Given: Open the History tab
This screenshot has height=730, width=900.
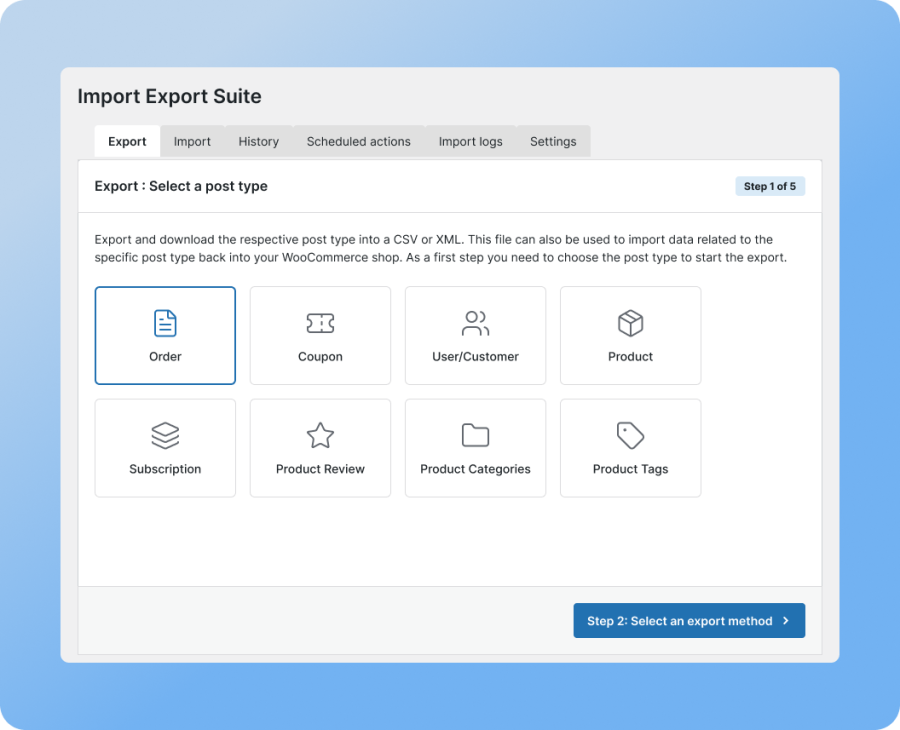Looking at the screenshot, I should 258,141.
